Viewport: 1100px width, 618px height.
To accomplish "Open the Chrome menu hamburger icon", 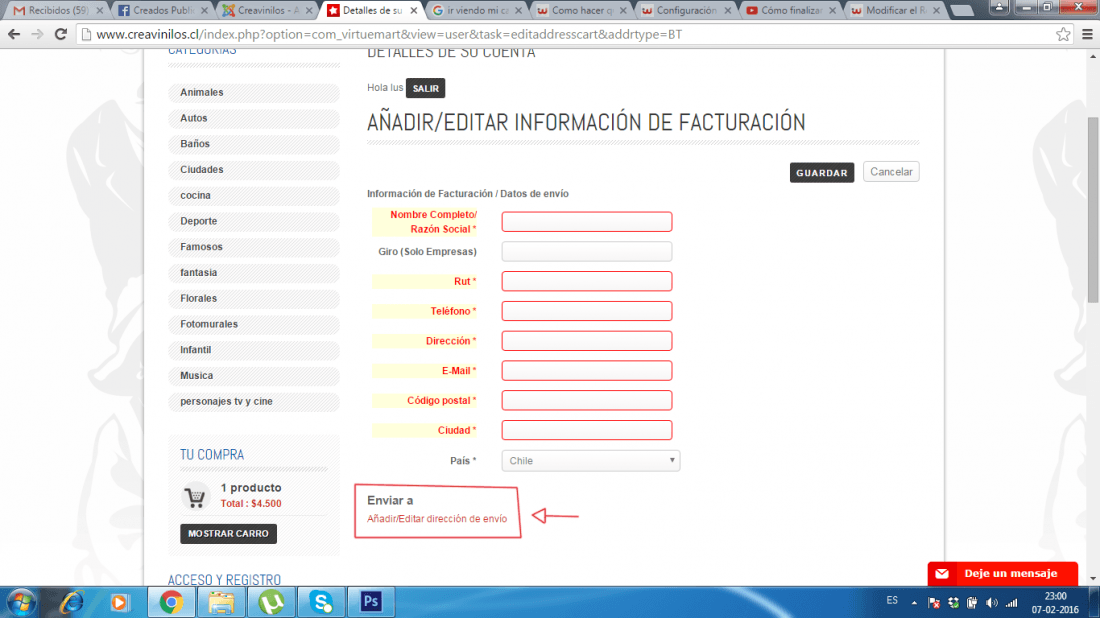I will pos(1087,34).
